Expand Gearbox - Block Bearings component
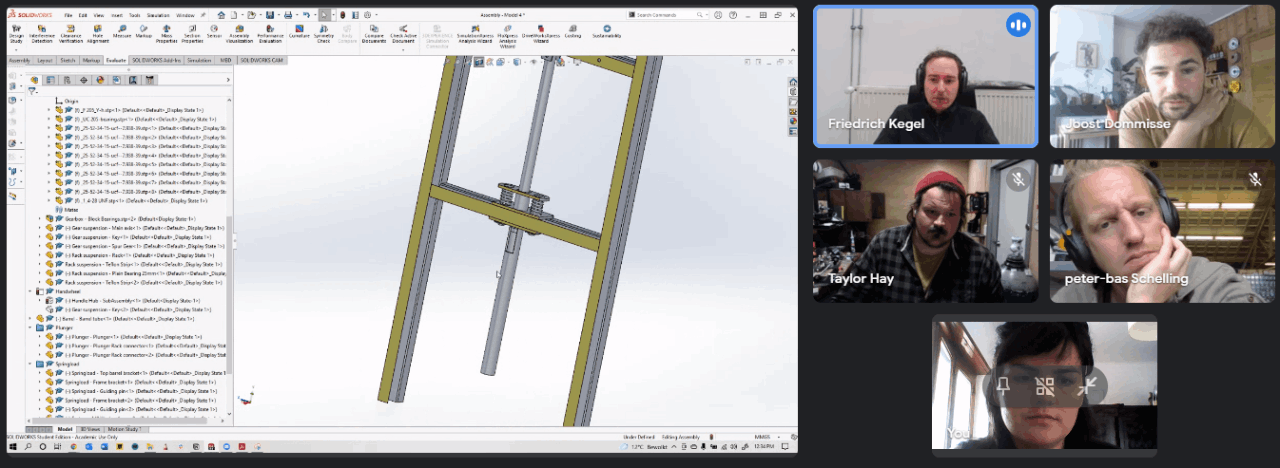 pyautogui.click(x=40, y=218)
